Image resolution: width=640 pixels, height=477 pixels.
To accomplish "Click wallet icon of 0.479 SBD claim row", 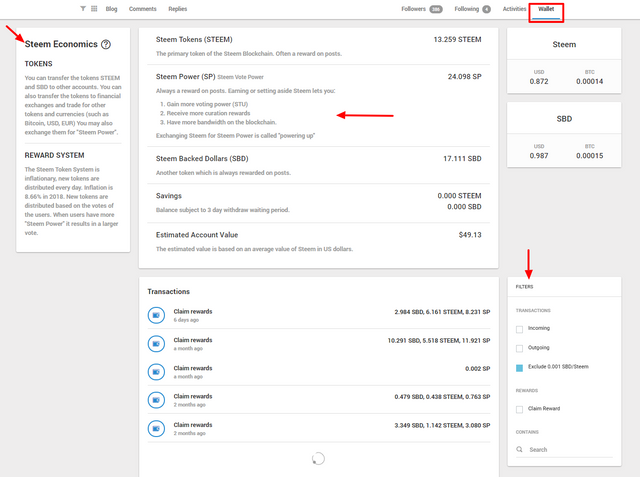I will (156, 400).
